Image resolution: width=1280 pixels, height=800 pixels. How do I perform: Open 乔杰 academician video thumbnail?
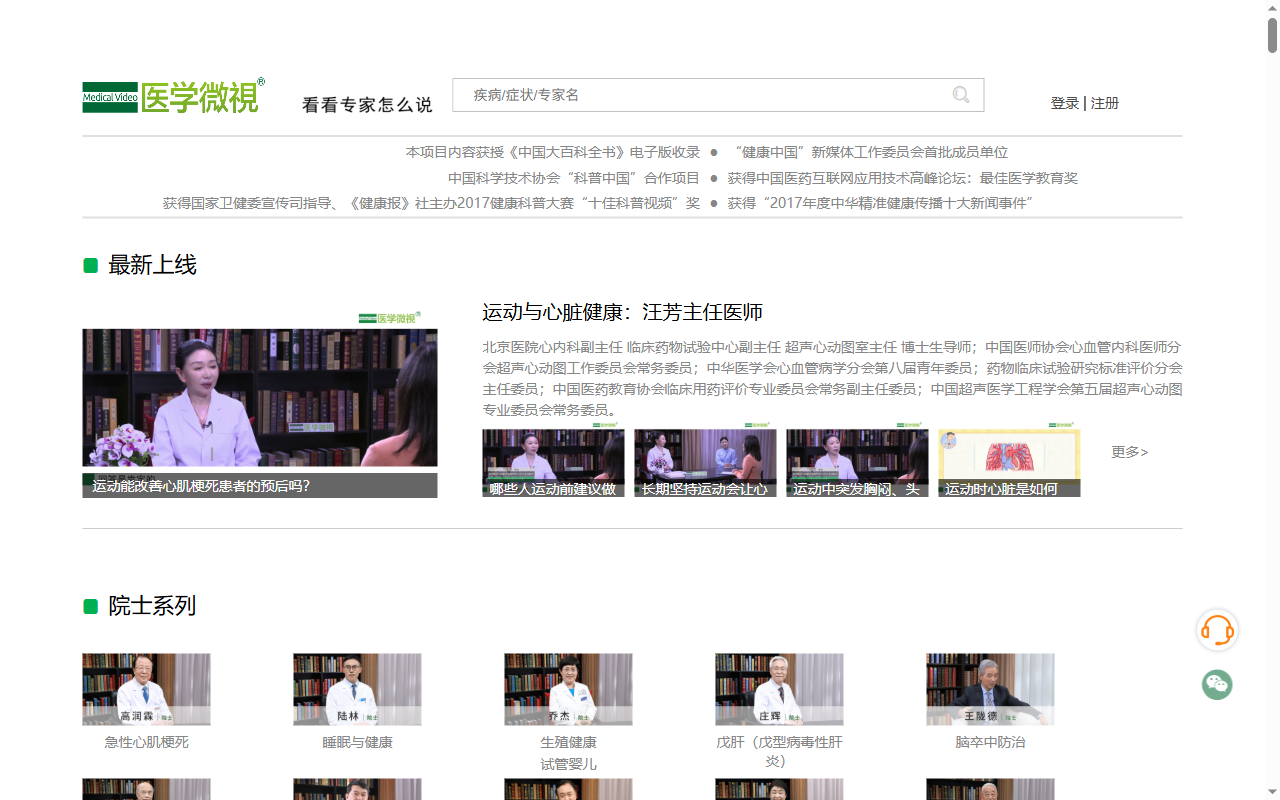click(568, 689)
